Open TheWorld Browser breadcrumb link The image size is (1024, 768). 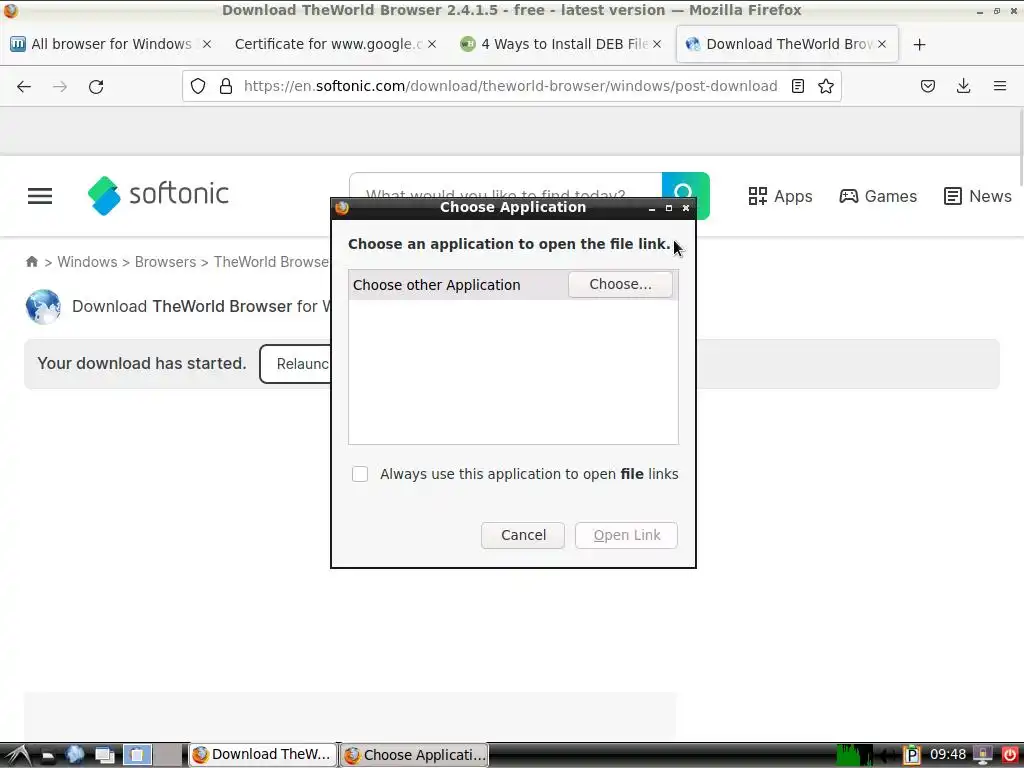272,262
